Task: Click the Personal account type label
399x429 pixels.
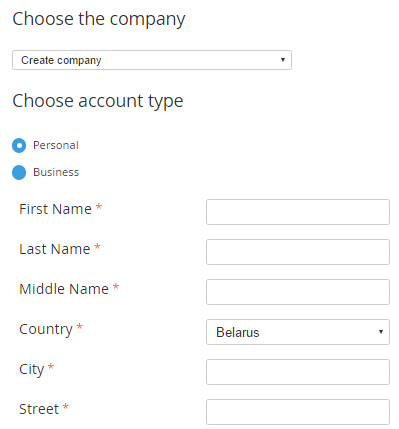Action: tap(56, 145)
